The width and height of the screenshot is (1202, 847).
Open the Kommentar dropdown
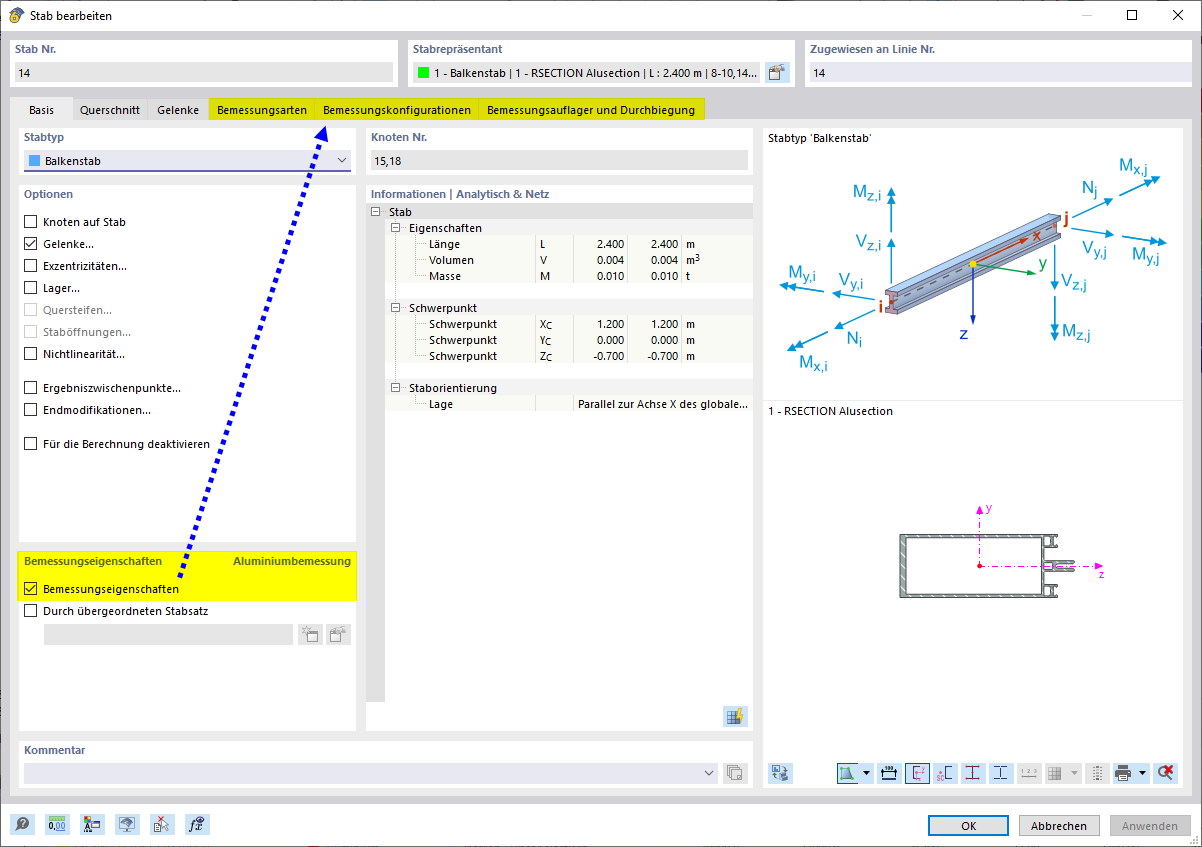[710, 773]
